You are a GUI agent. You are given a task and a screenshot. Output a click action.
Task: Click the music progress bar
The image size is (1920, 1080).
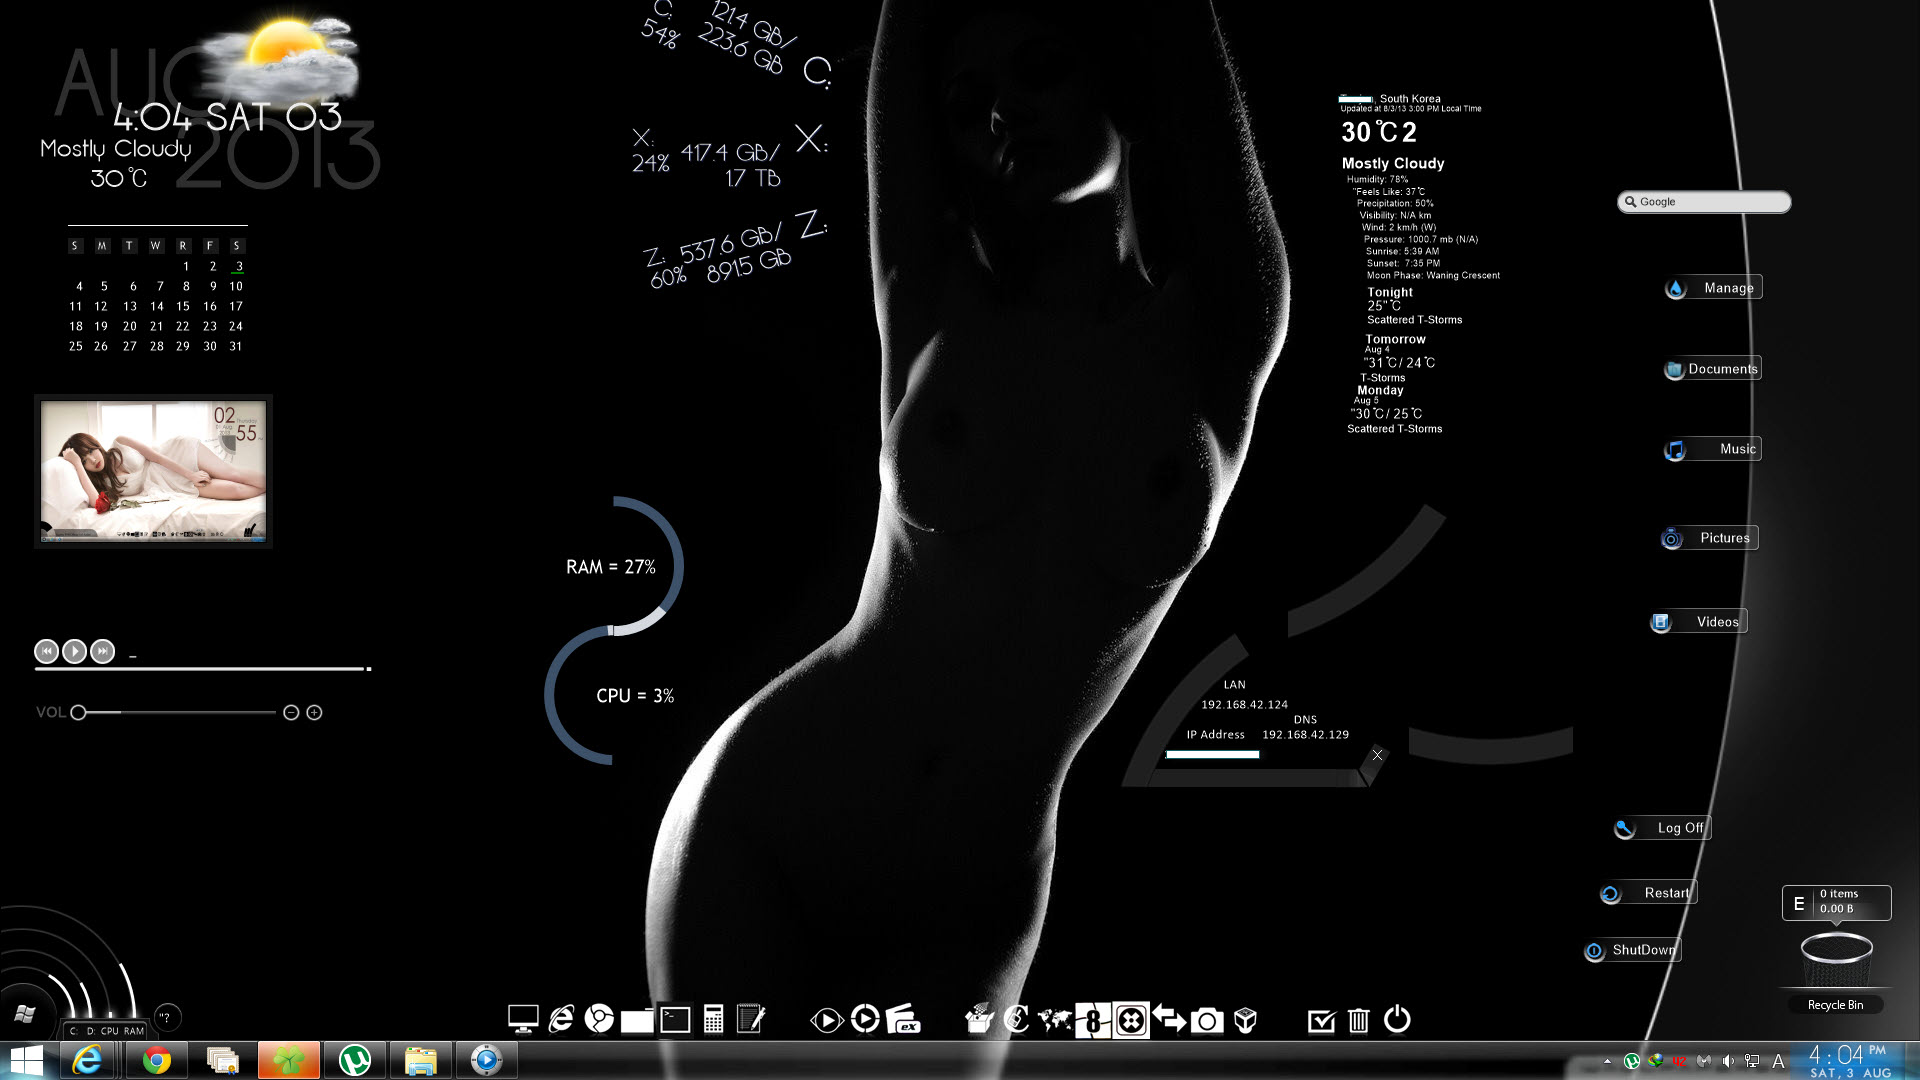[x=203, y=669]
